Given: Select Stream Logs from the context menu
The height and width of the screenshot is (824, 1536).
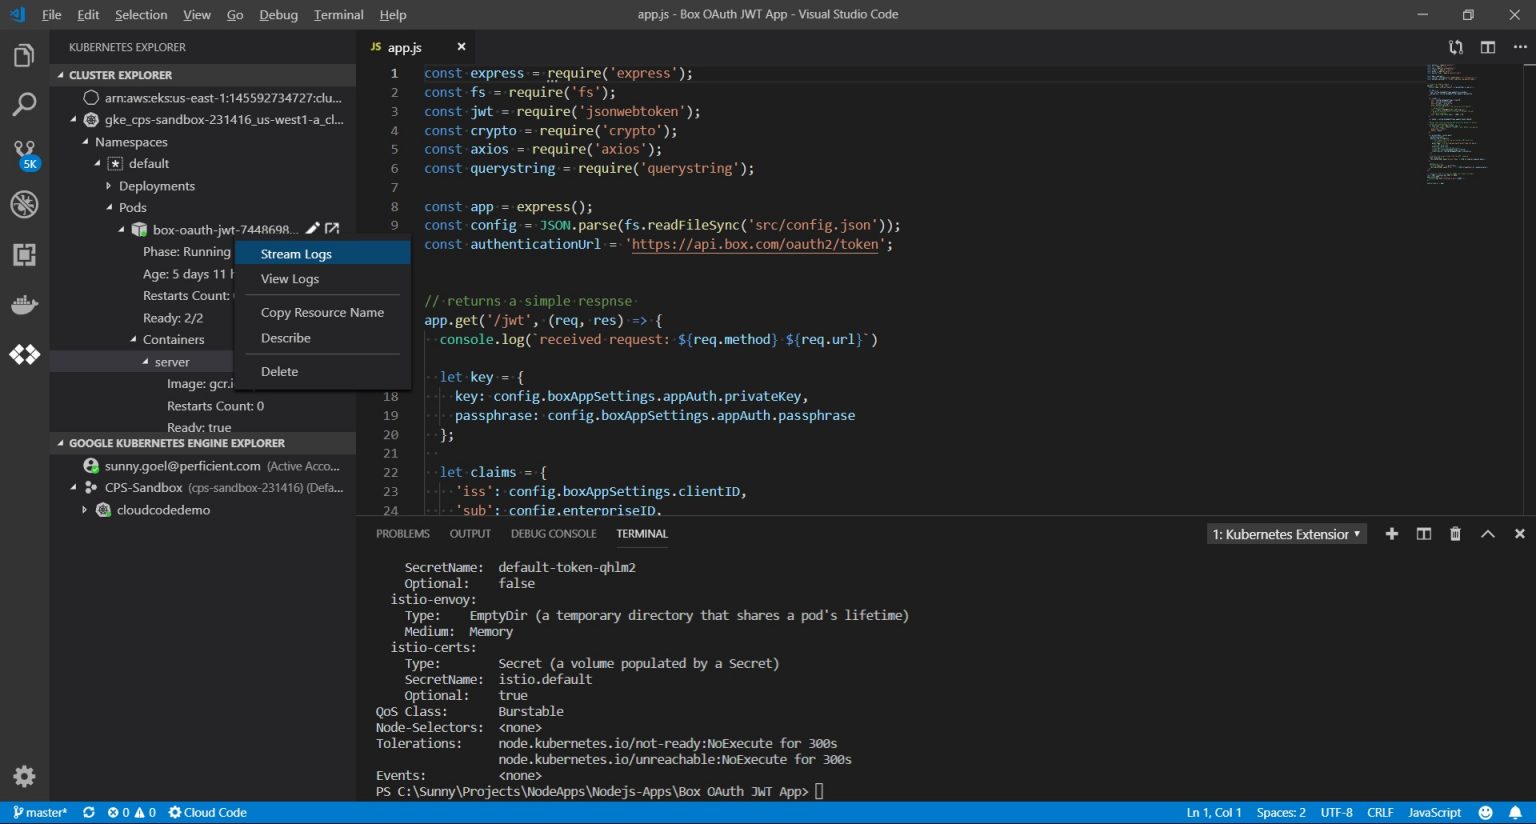Looking at the screenshot, I should pyautogui.click(x=296, y=253).
